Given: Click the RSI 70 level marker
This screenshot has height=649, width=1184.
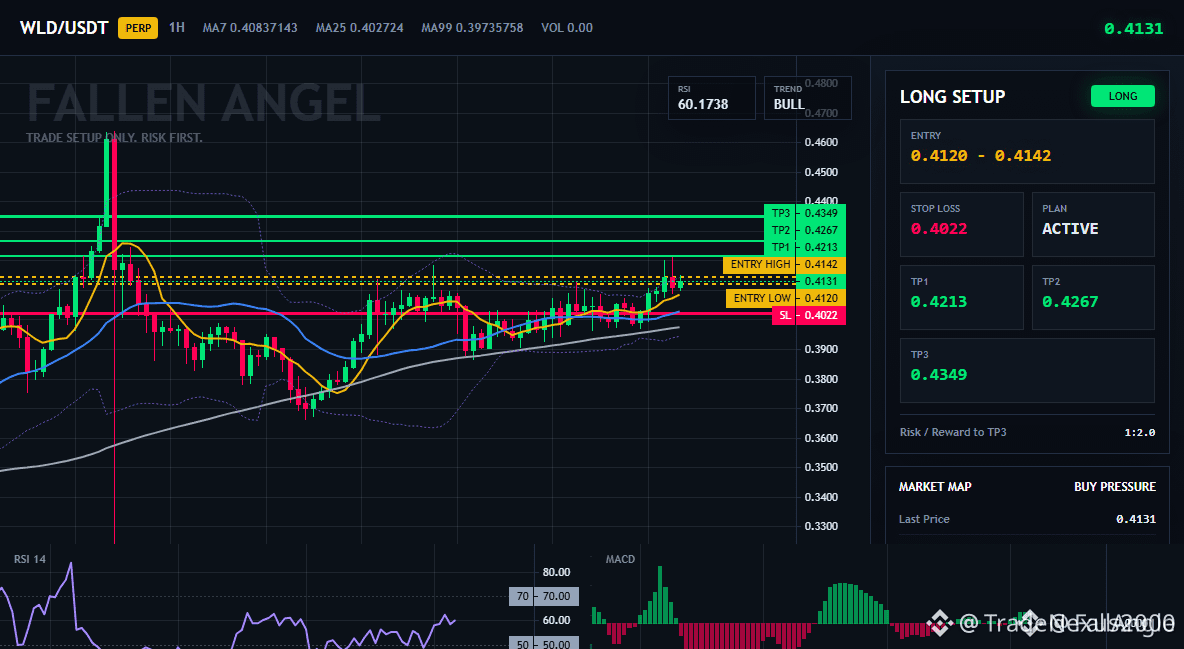Looking at the screenshot, I should coord(544,596).
